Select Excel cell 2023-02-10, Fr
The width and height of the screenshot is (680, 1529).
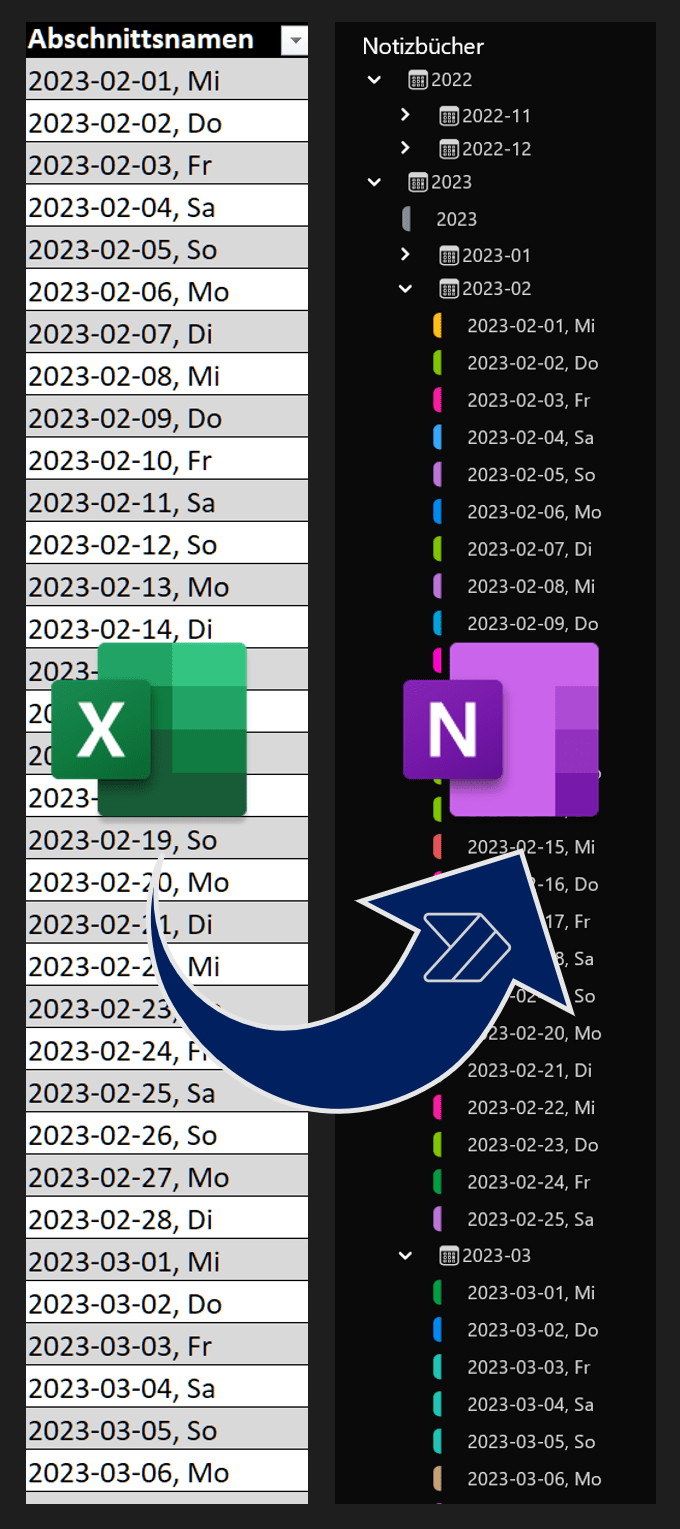167,458
